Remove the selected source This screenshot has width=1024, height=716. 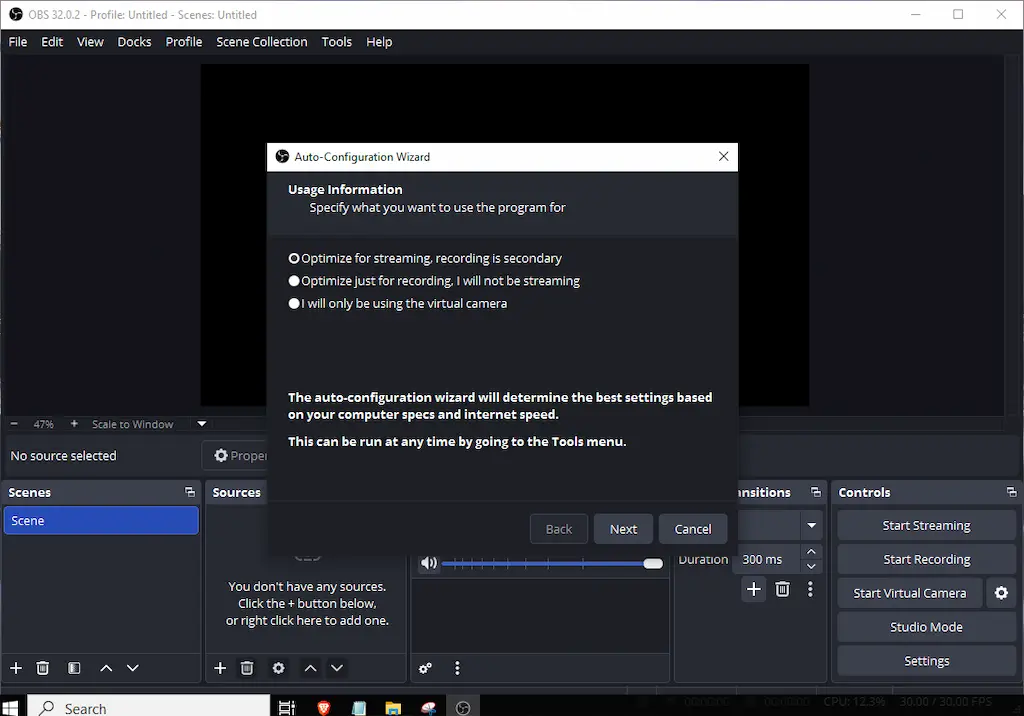(x=247, y=668)
